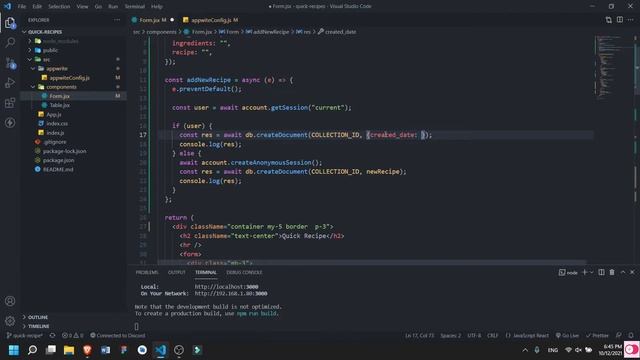The image size is (640, 360).
Task: Open Source Control view in activity bar
Action: (10, 63)
